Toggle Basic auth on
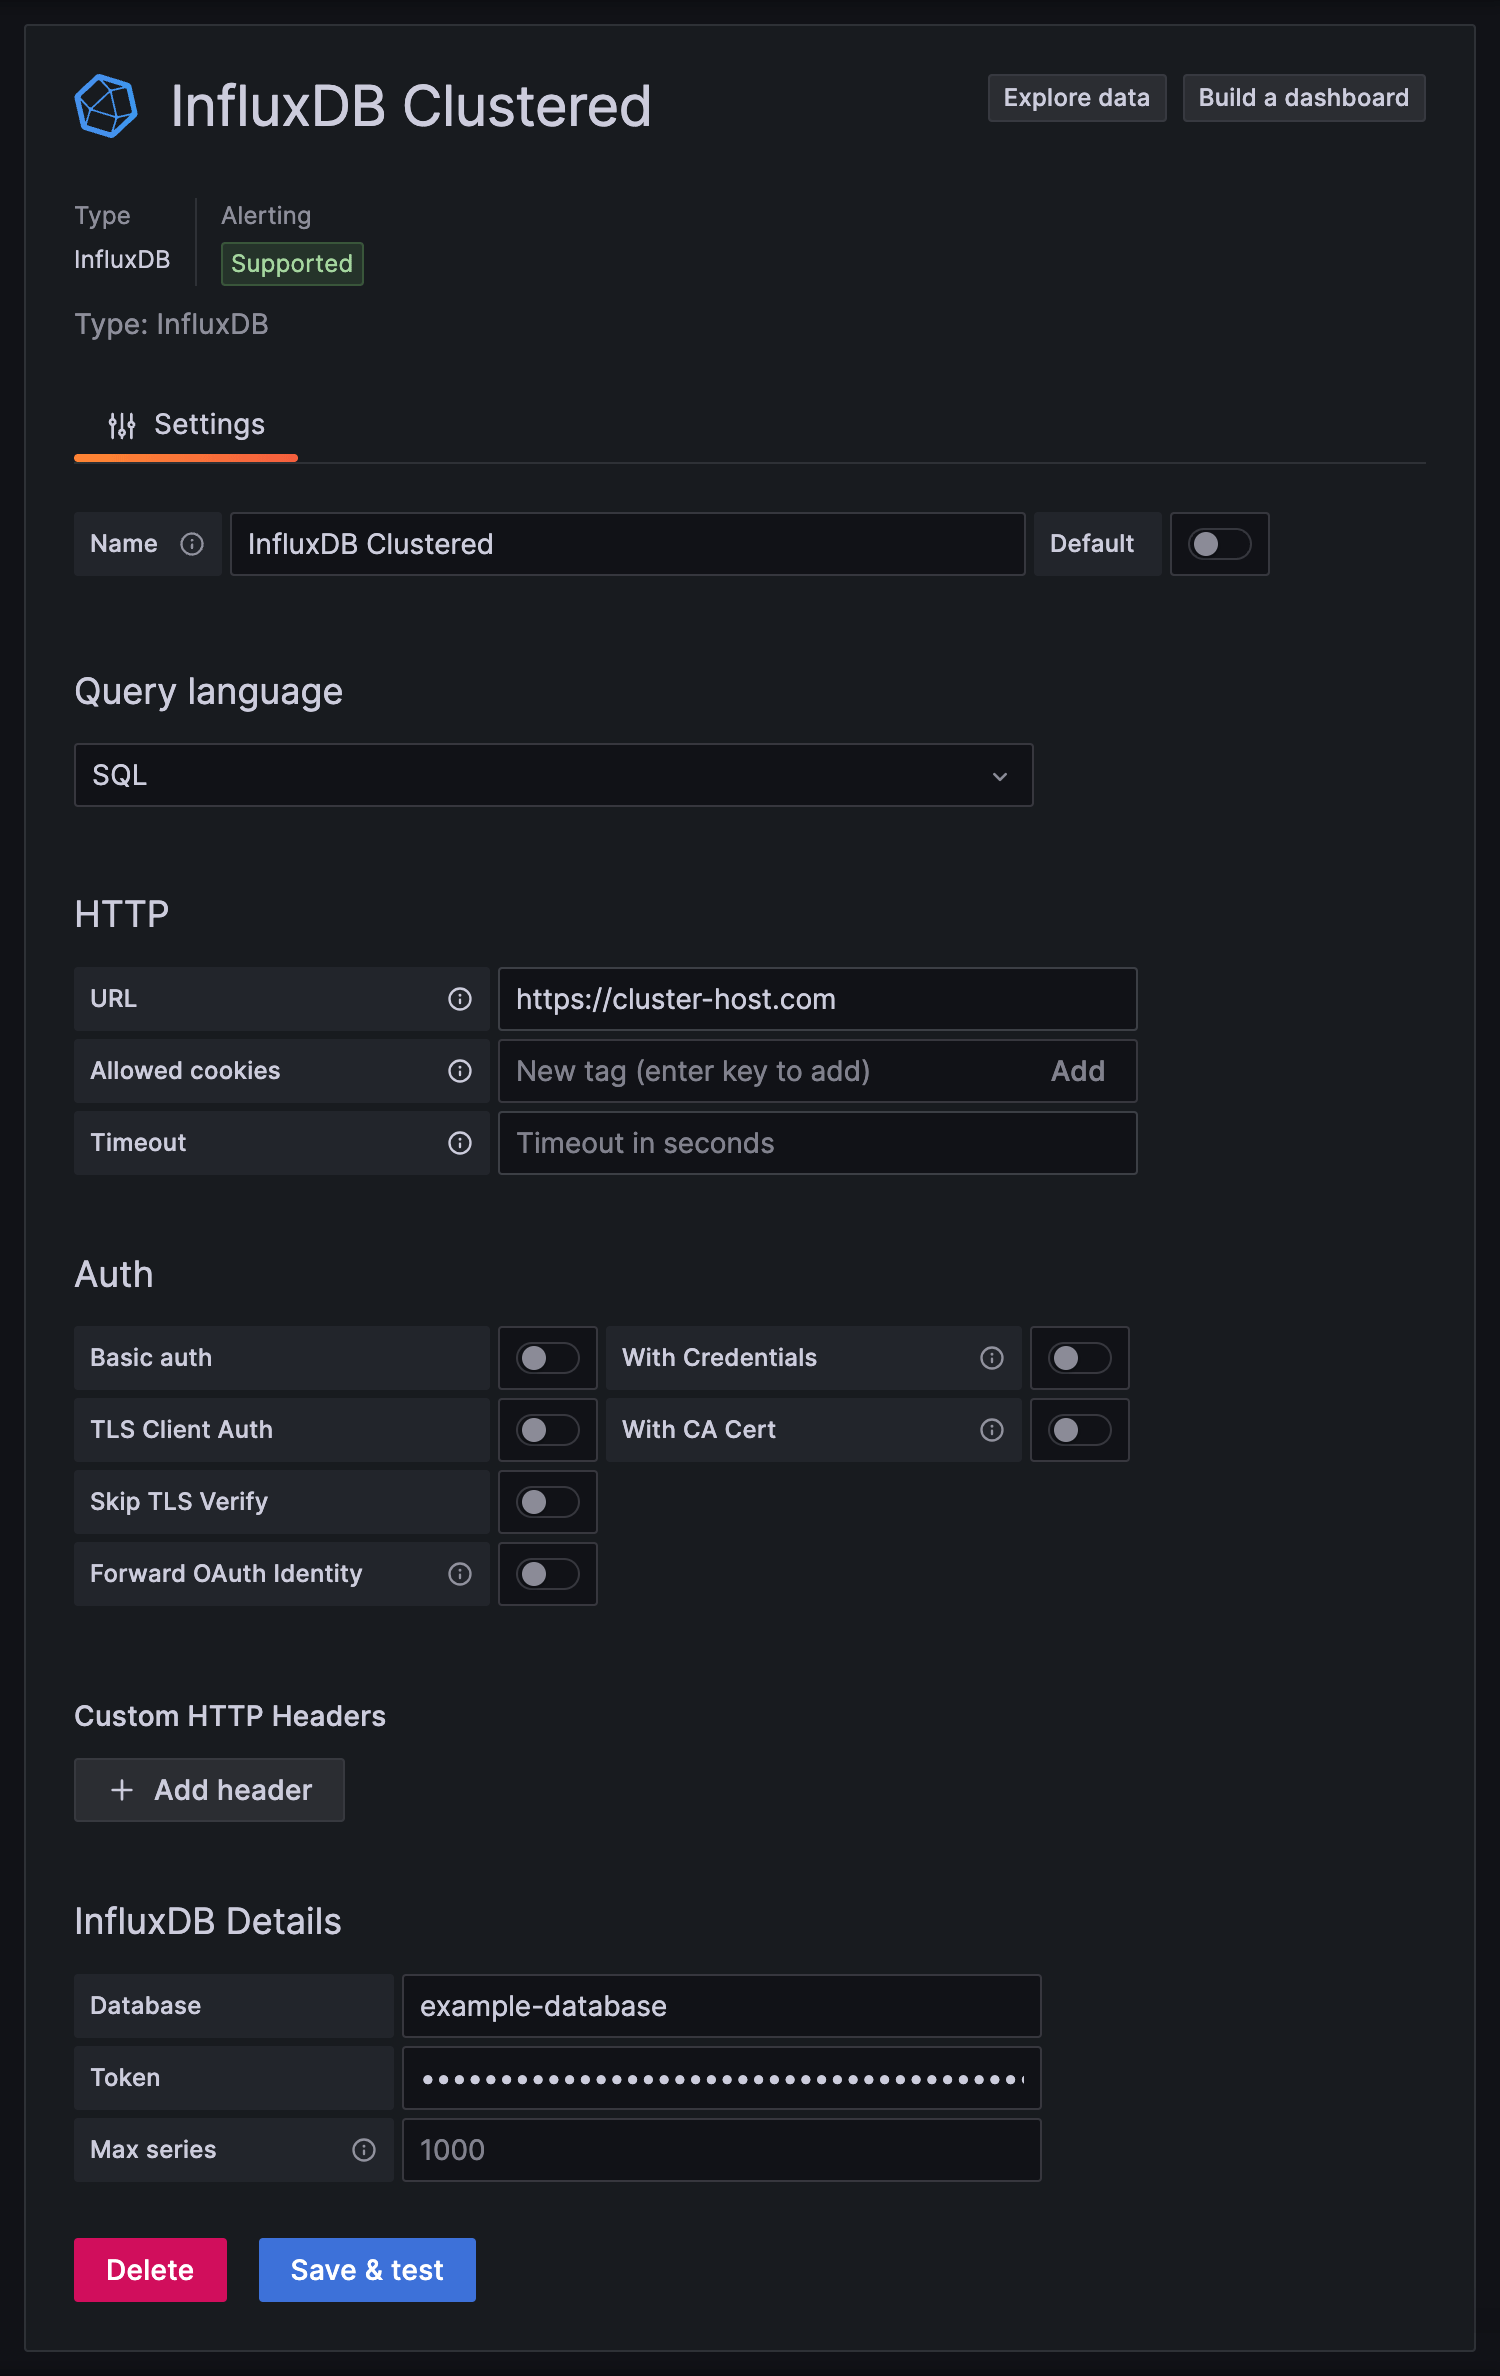 (x=547, y=1358)
